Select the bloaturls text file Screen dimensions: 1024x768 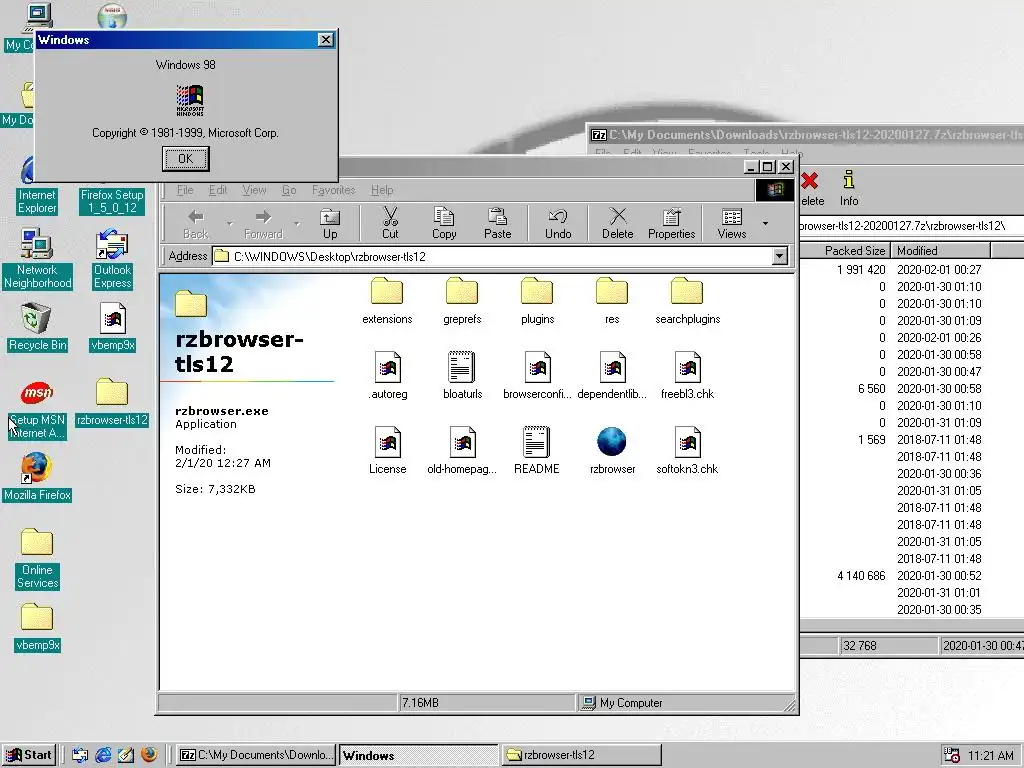(462, 376)
